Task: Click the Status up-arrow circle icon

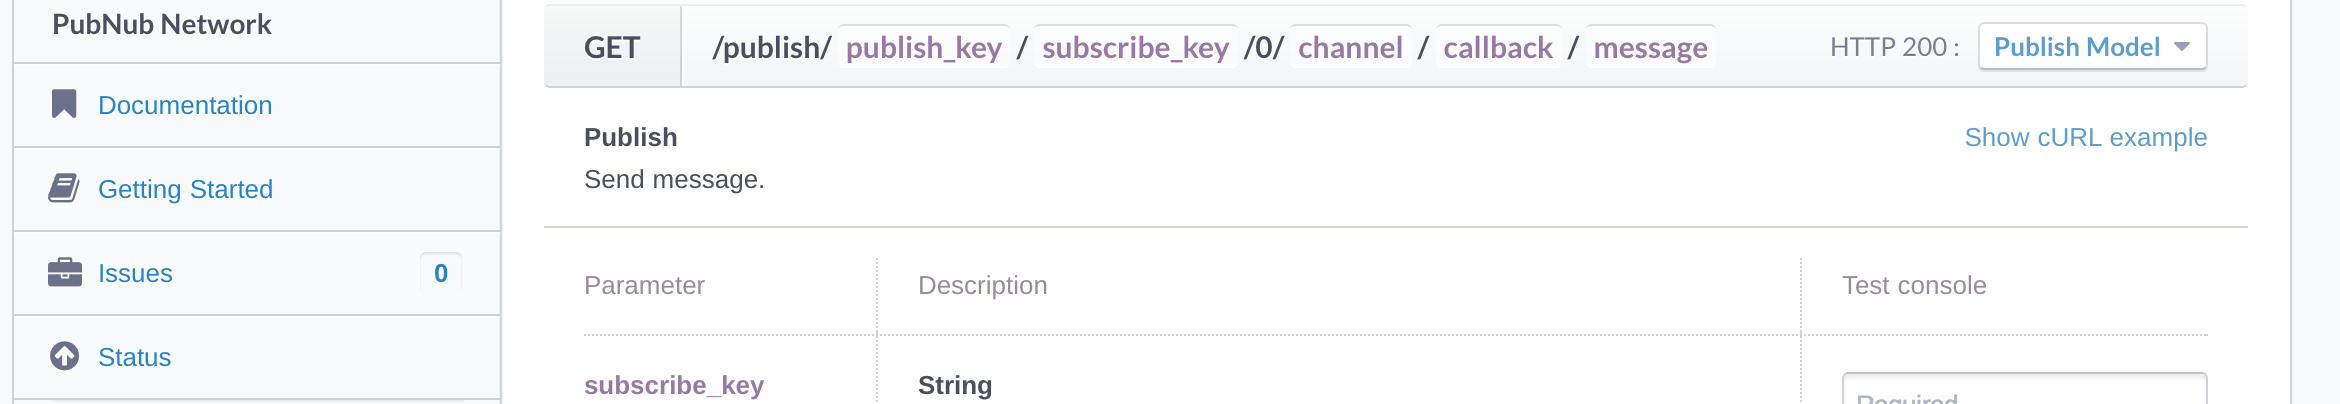Action: (x=65, y=356)
